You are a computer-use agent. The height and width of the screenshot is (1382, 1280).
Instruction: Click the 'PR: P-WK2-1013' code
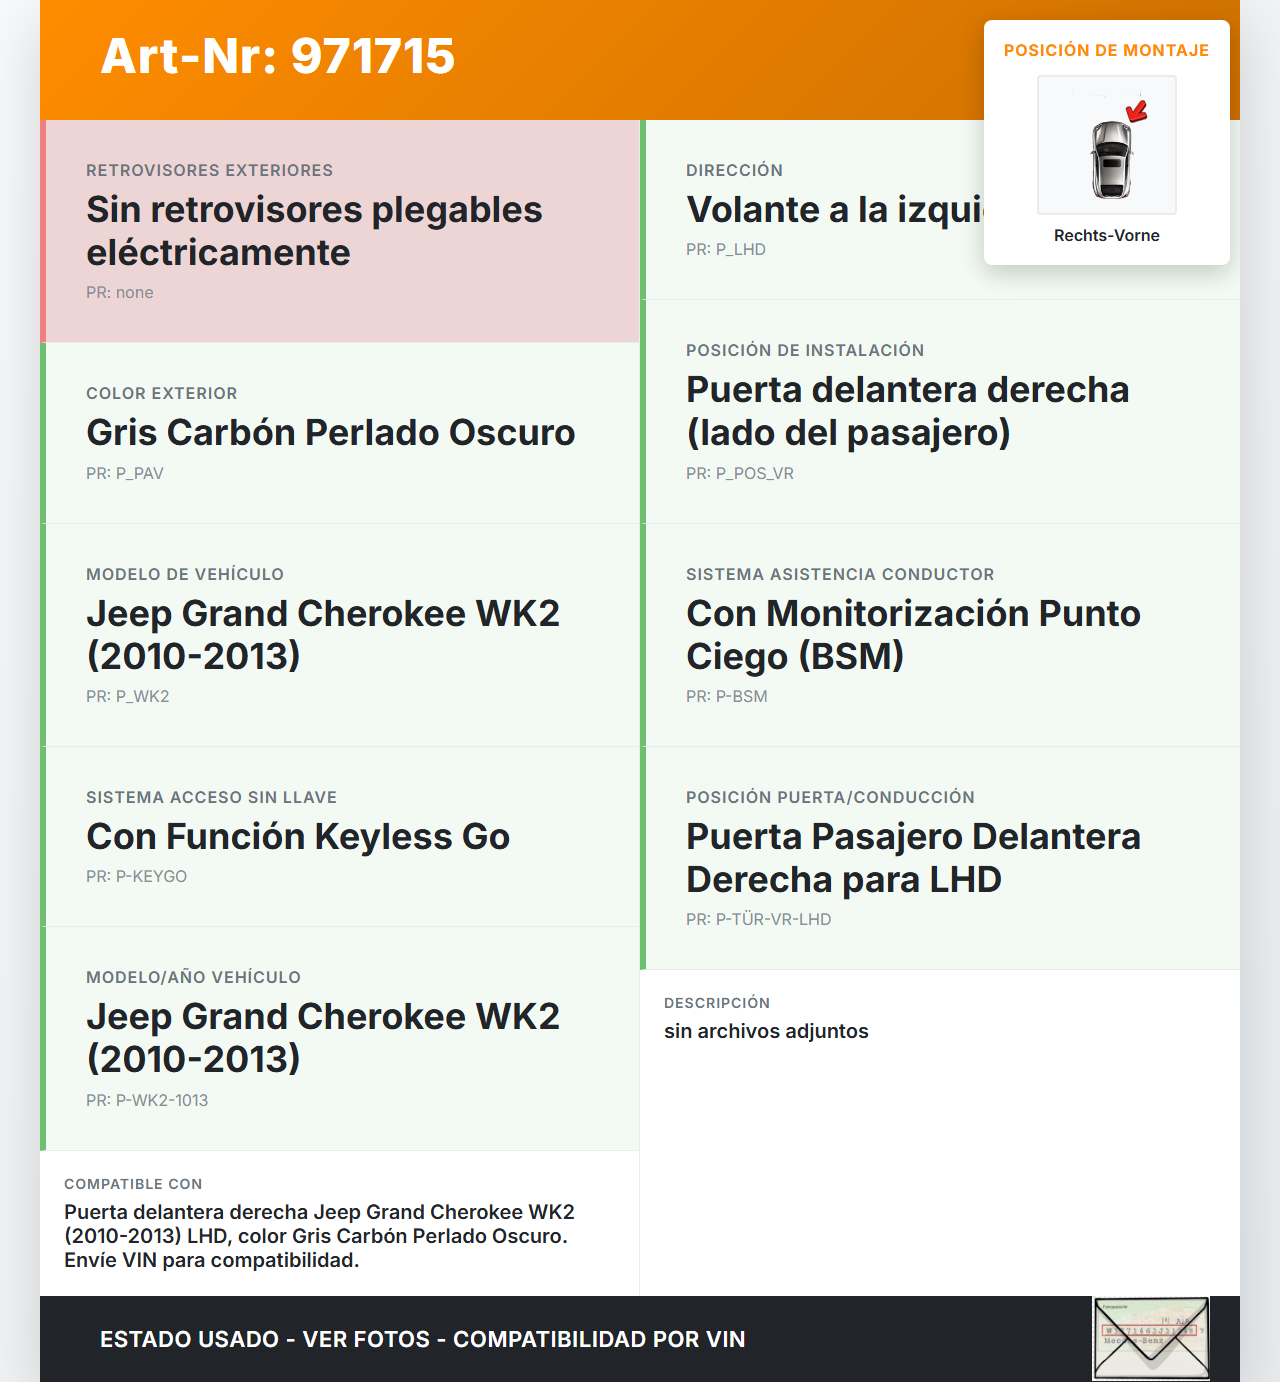pyautogui.click(x=147, y=1100)
